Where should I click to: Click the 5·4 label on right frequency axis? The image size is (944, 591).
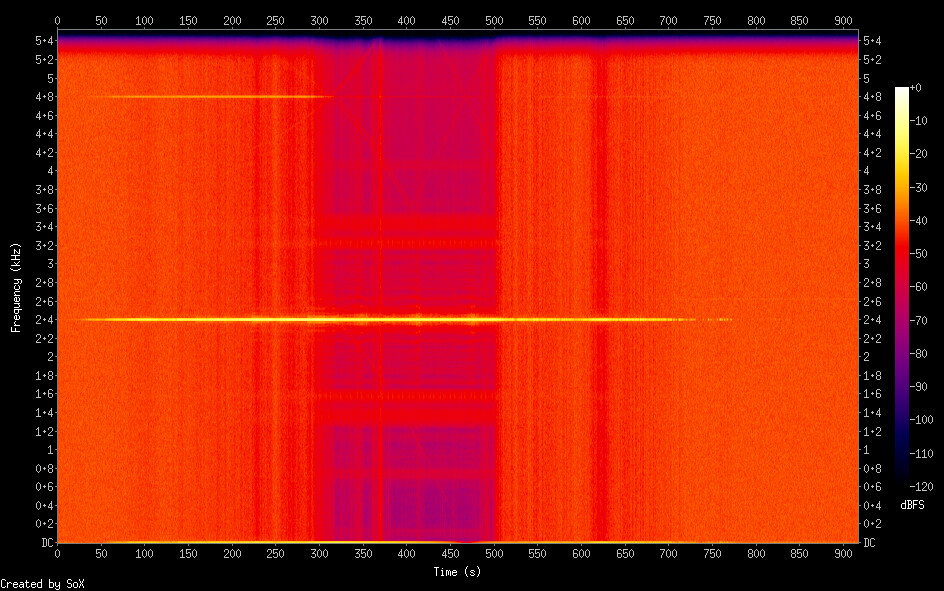point(872,40)
